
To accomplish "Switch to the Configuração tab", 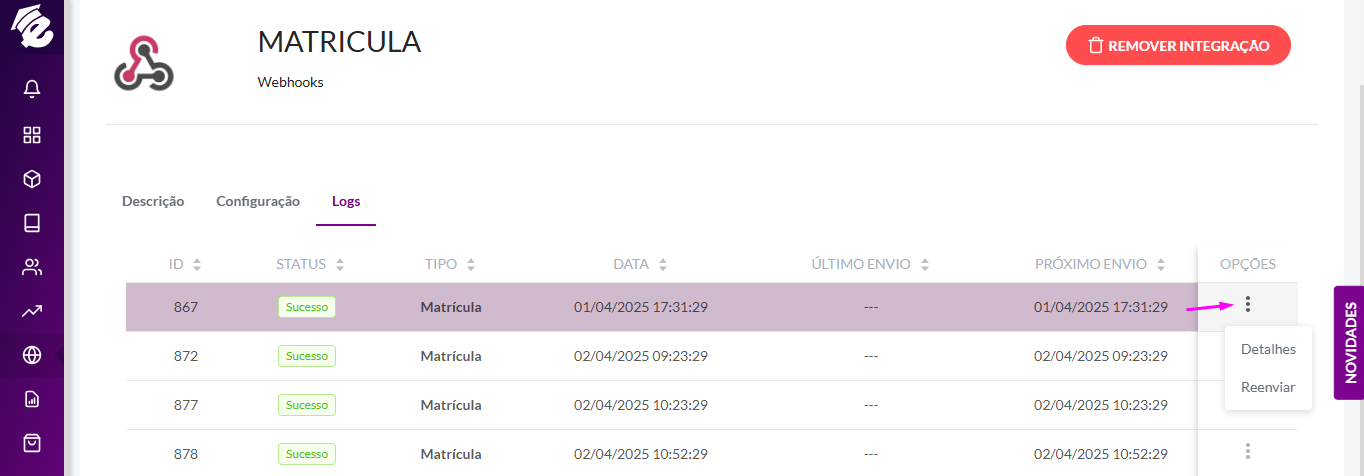I will tap(258, 201).
